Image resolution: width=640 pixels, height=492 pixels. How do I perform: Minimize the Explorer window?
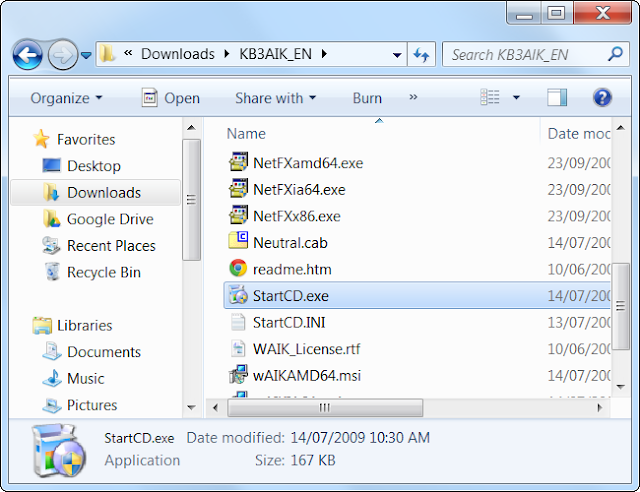tap(524, 13)
